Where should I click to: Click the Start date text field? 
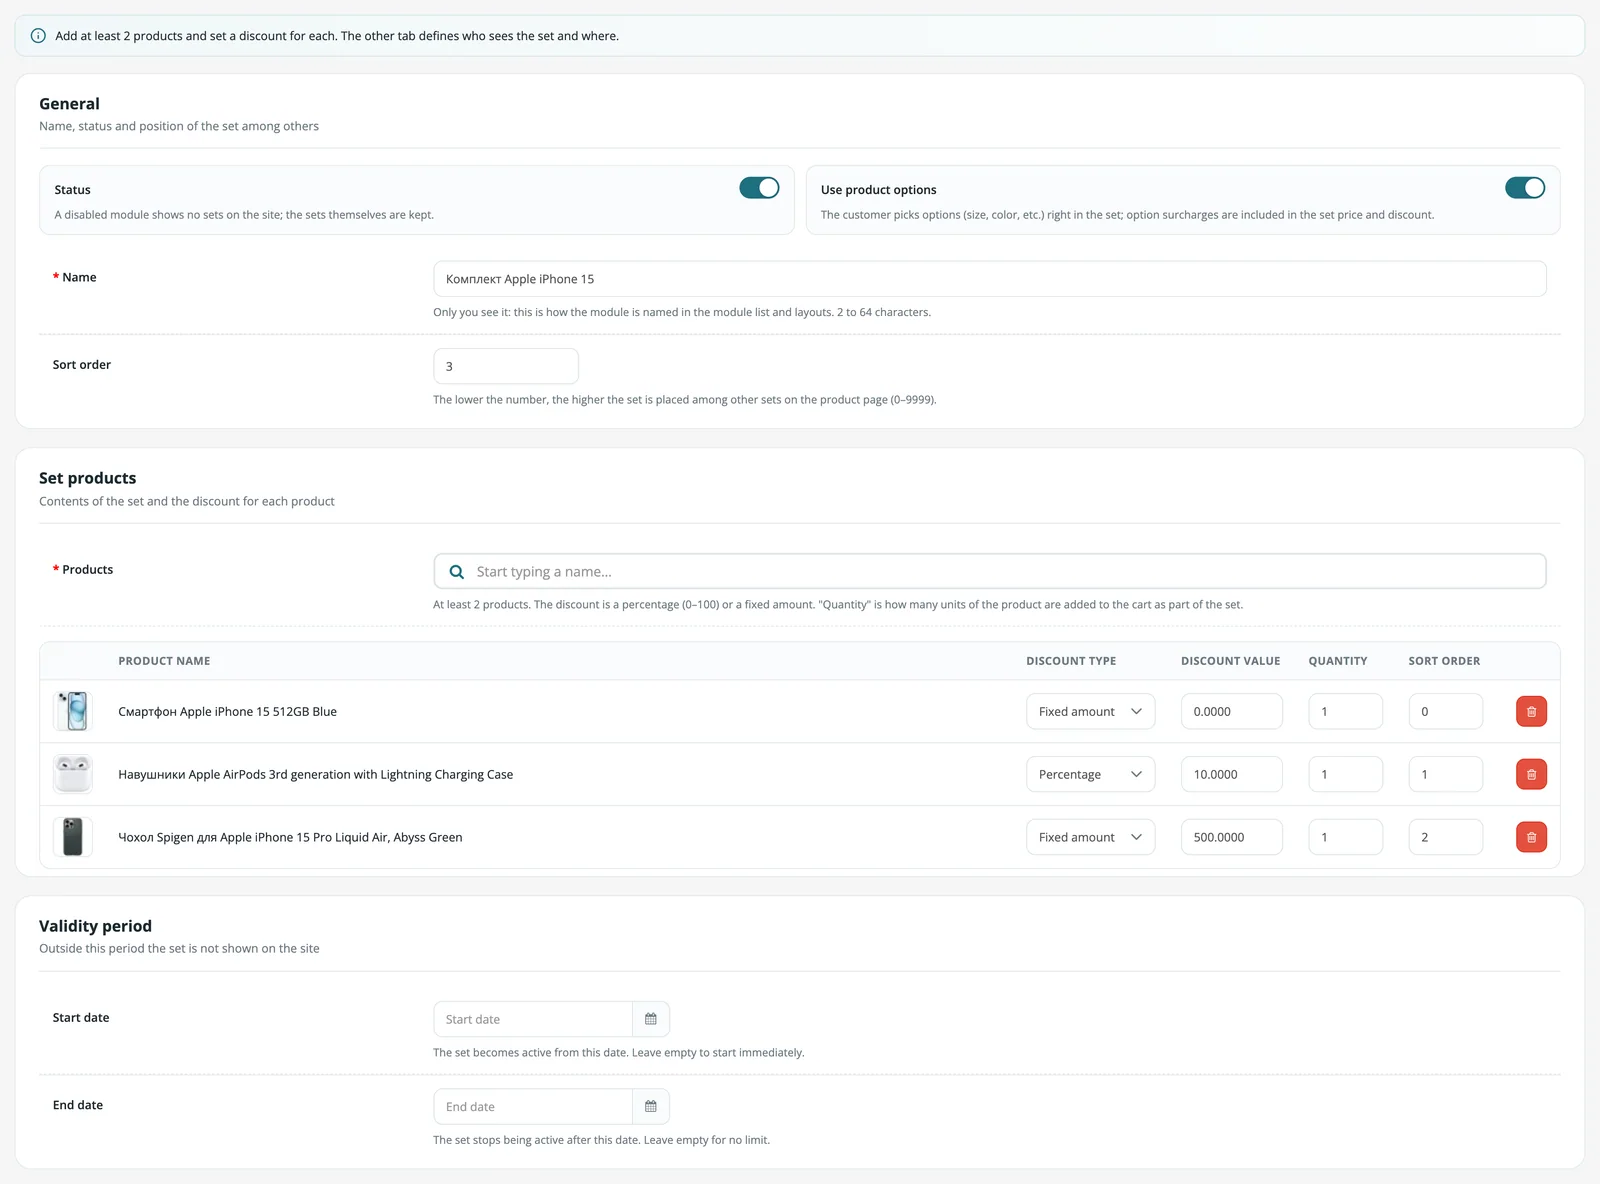(533, 1019)
